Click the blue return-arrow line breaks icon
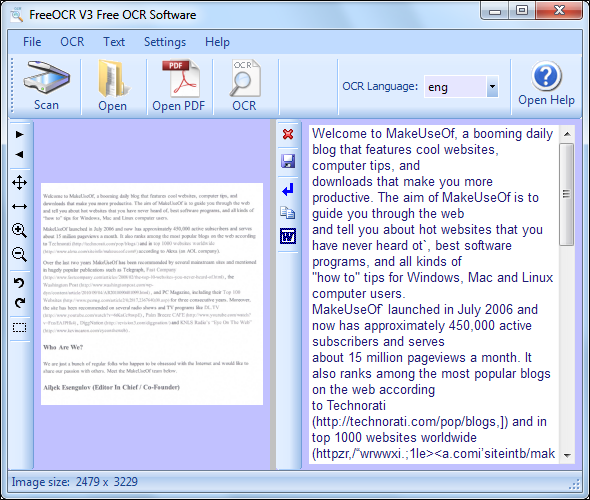Viewport: 590px width, 500px height. pos(288,190)
